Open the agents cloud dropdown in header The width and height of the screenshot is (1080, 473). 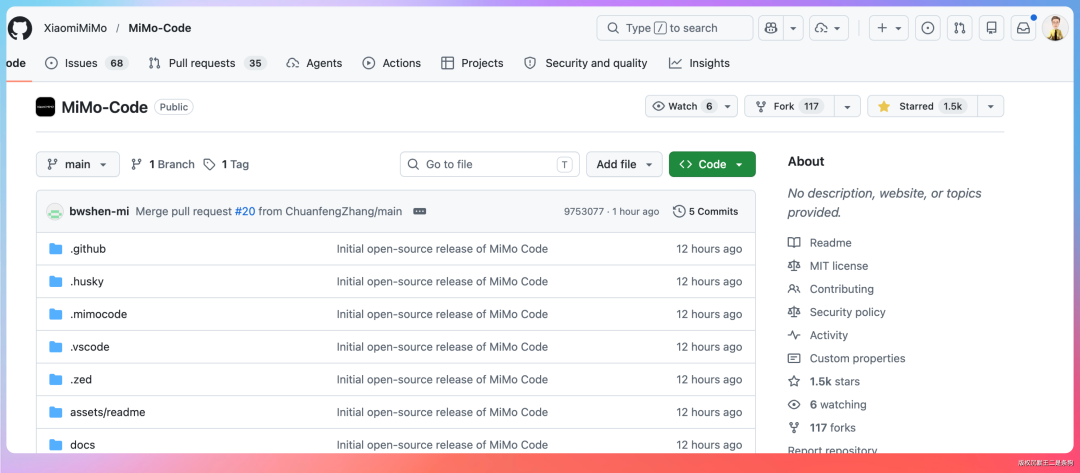829,28
